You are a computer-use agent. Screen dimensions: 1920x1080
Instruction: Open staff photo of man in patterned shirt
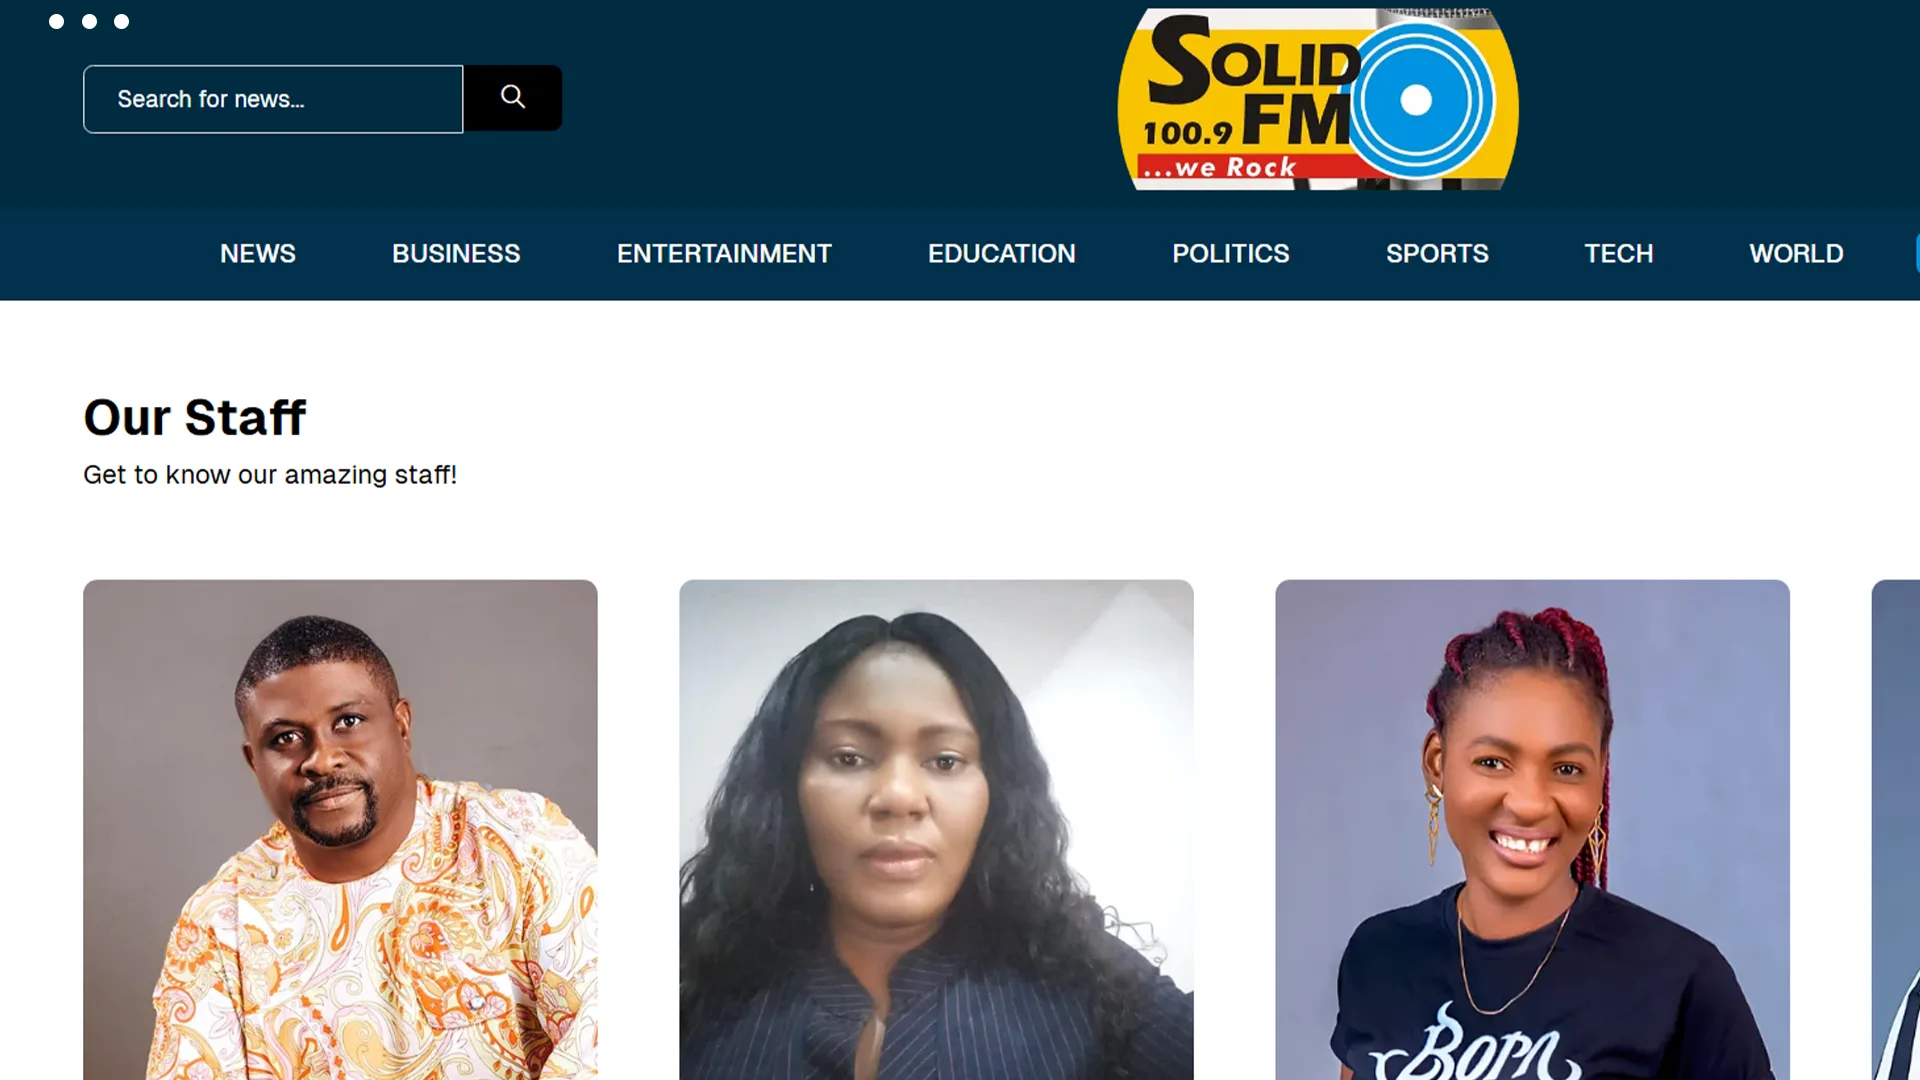pos(340,830)
